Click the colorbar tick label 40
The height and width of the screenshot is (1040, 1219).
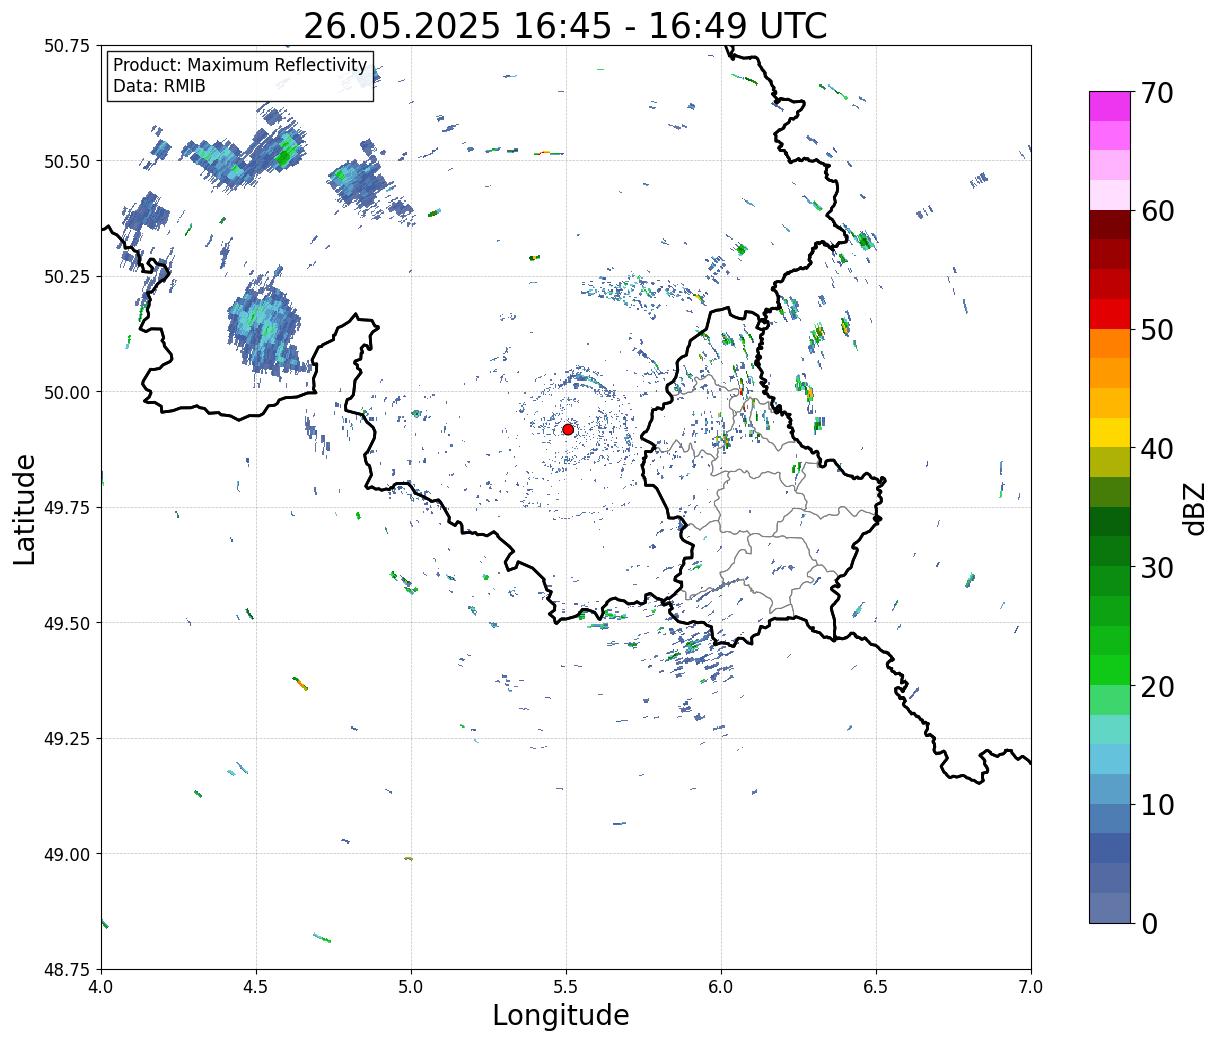1156,448
